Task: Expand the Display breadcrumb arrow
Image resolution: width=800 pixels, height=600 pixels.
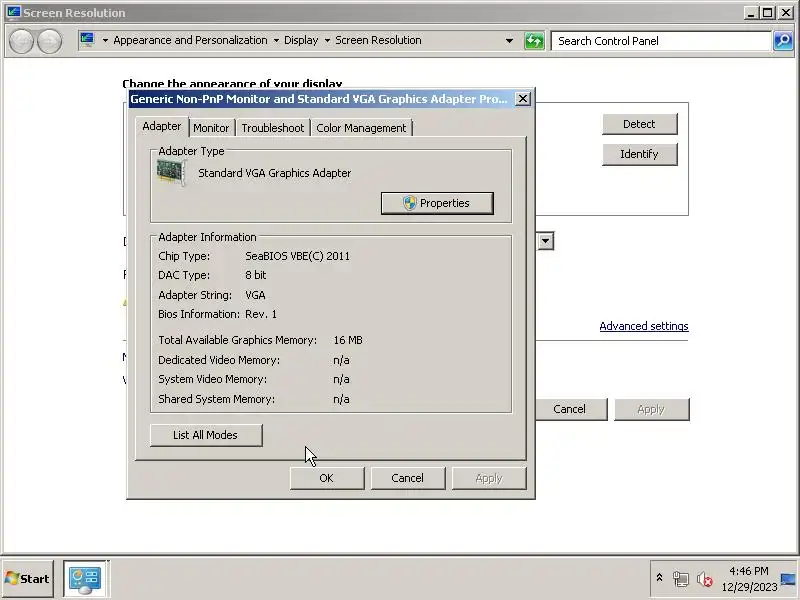Action: (x=327, y=40)
